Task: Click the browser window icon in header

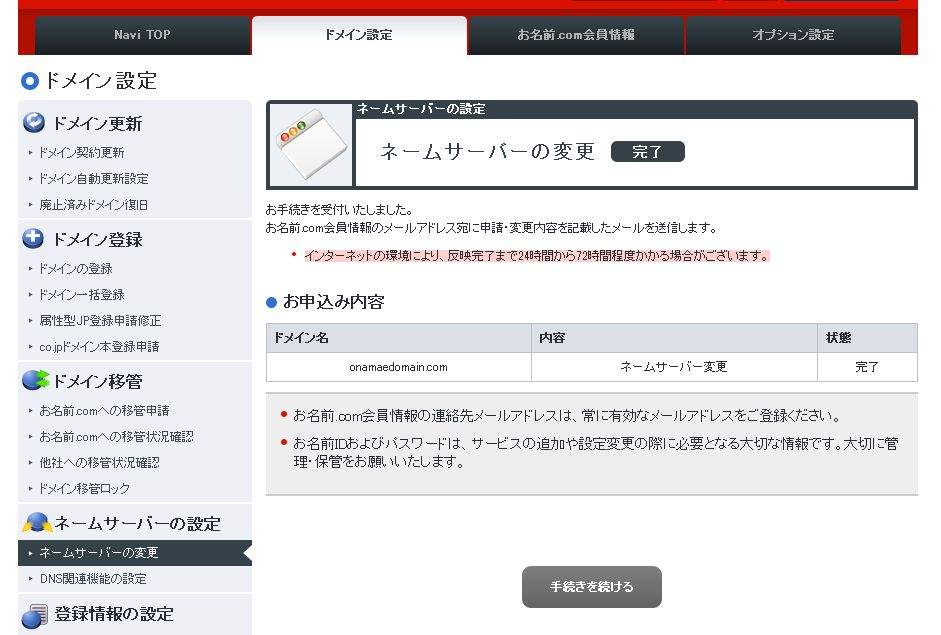Action: point(311,144)
